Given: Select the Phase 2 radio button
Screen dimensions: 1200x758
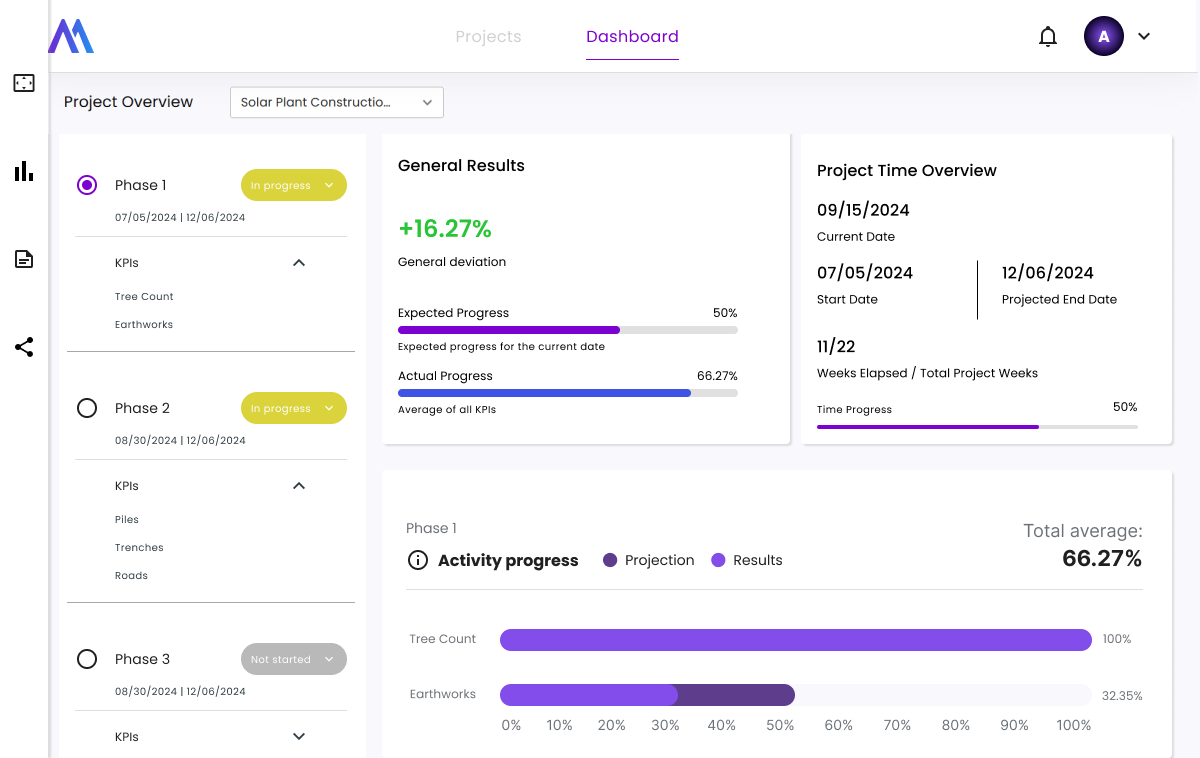Looking at the screenshot, I should 87,408.
